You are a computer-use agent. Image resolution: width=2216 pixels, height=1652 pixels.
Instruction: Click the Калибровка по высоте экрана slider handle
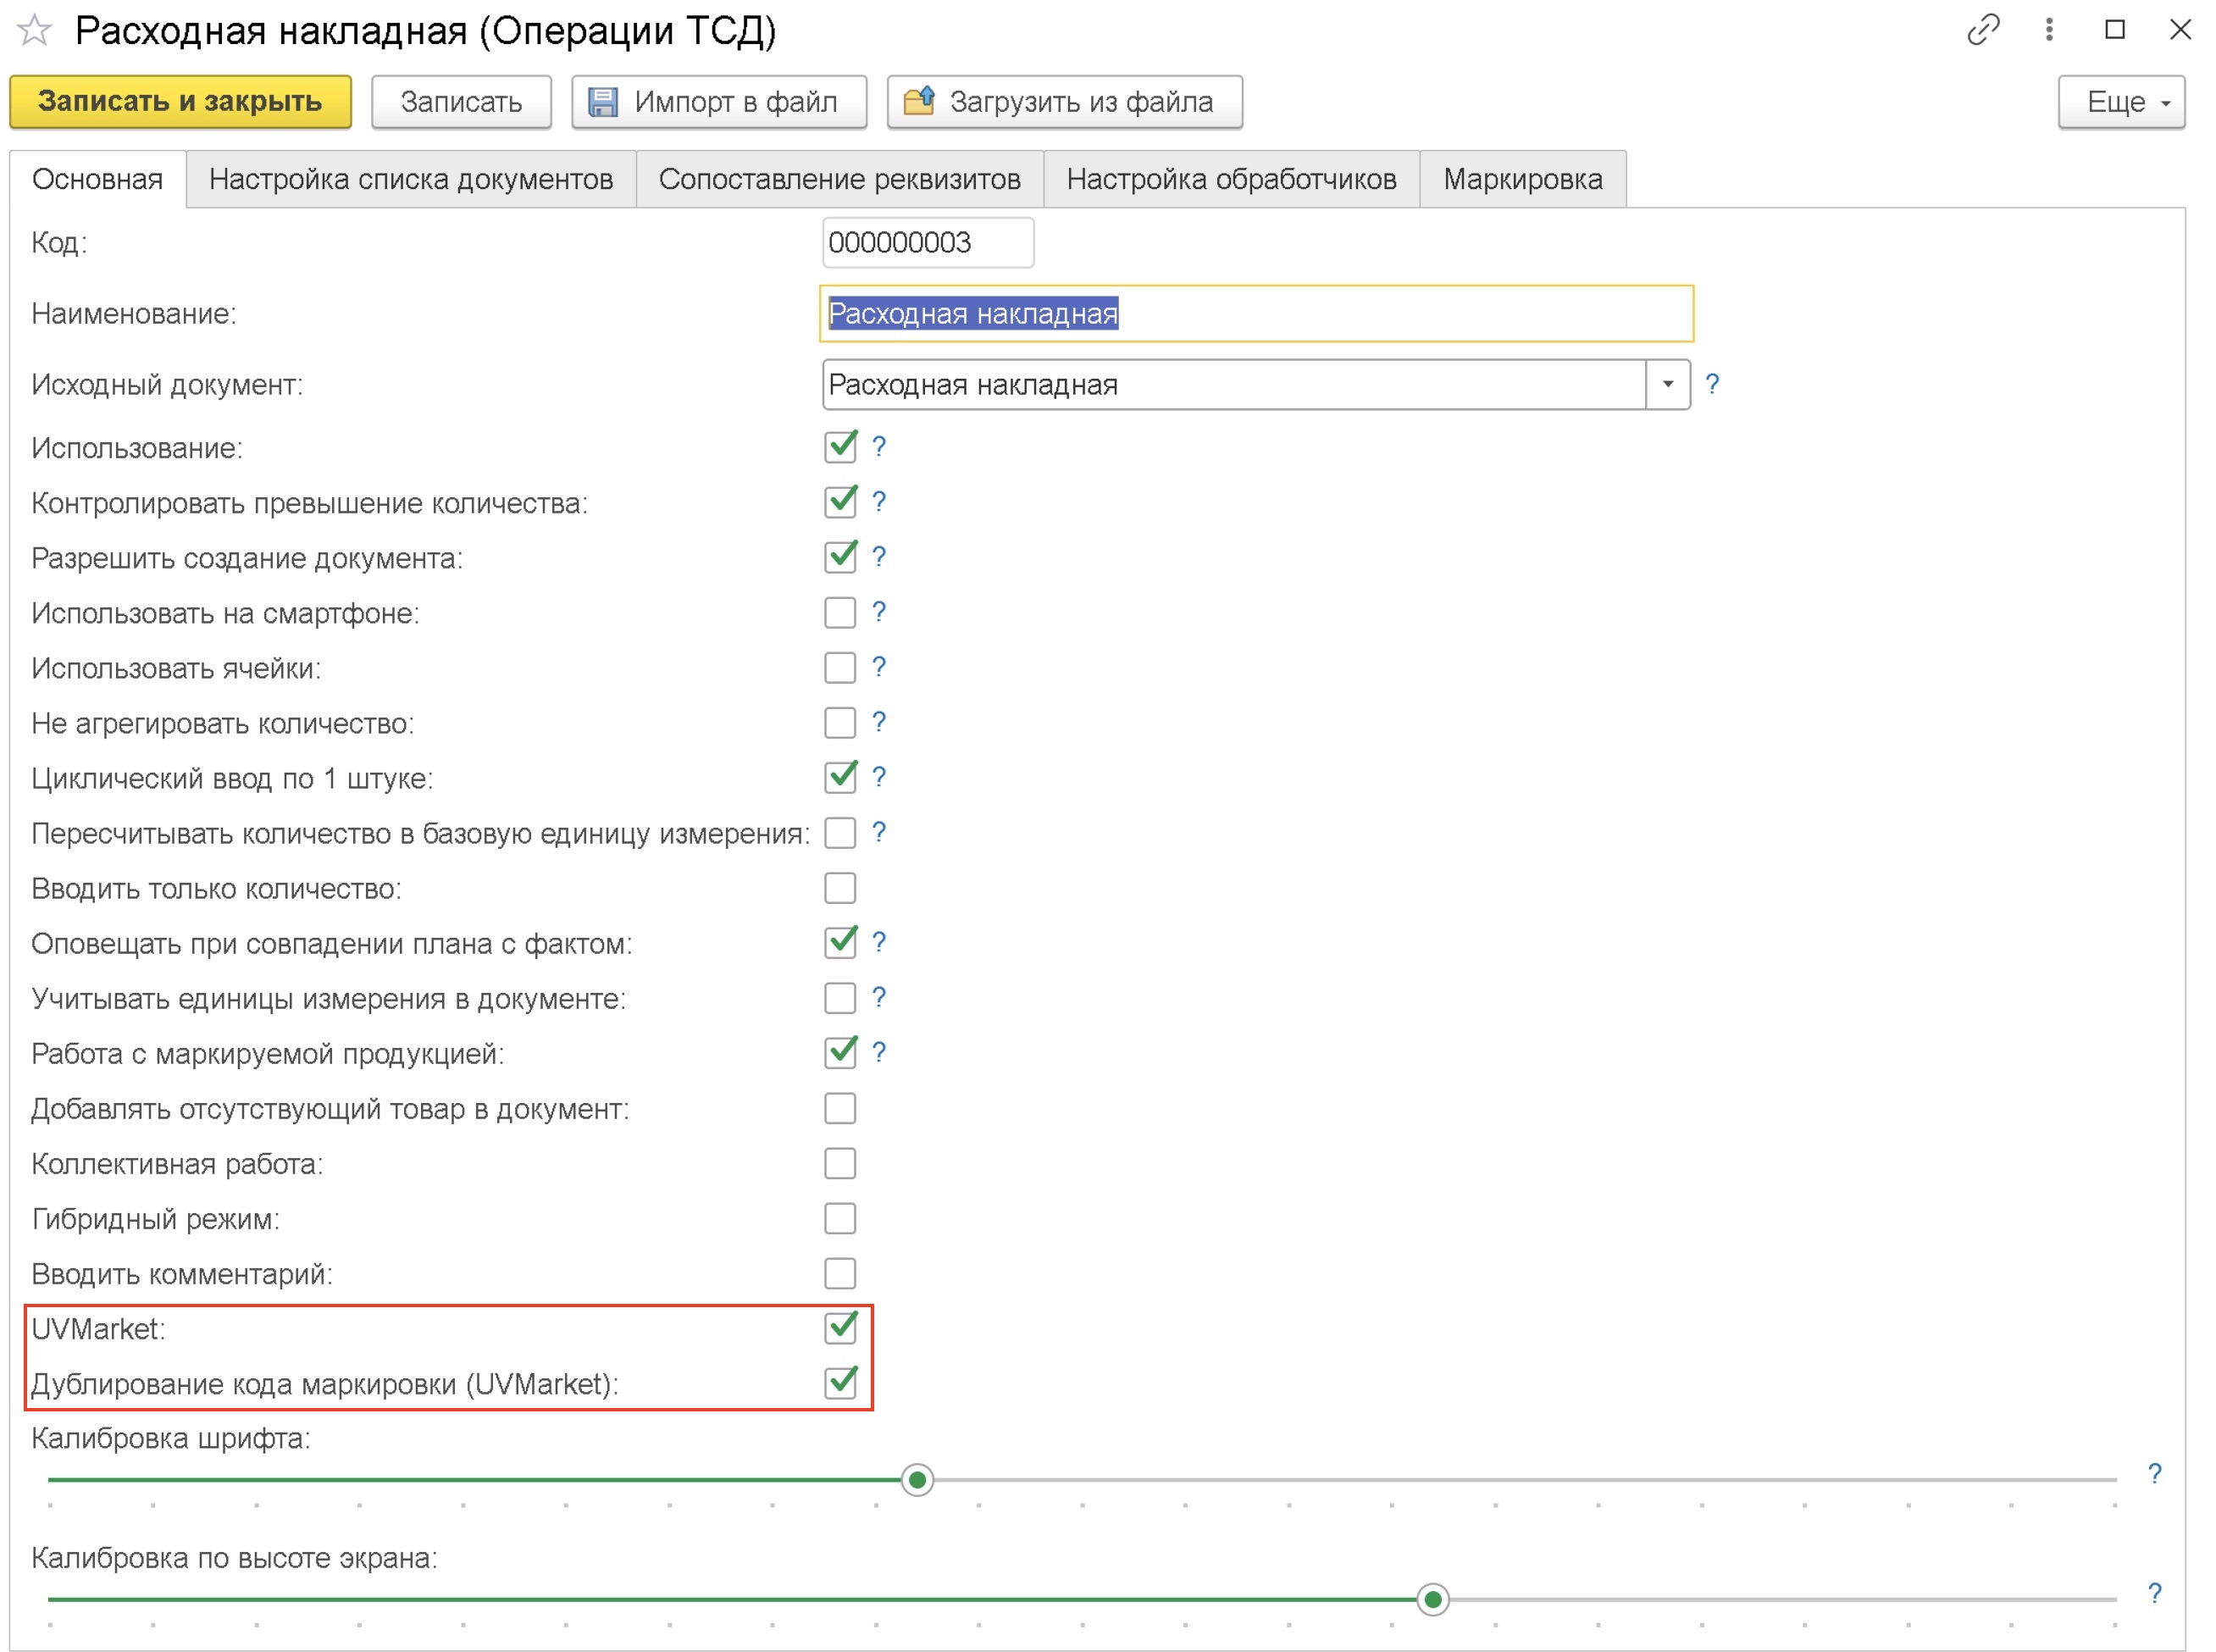point(1432,1599)
